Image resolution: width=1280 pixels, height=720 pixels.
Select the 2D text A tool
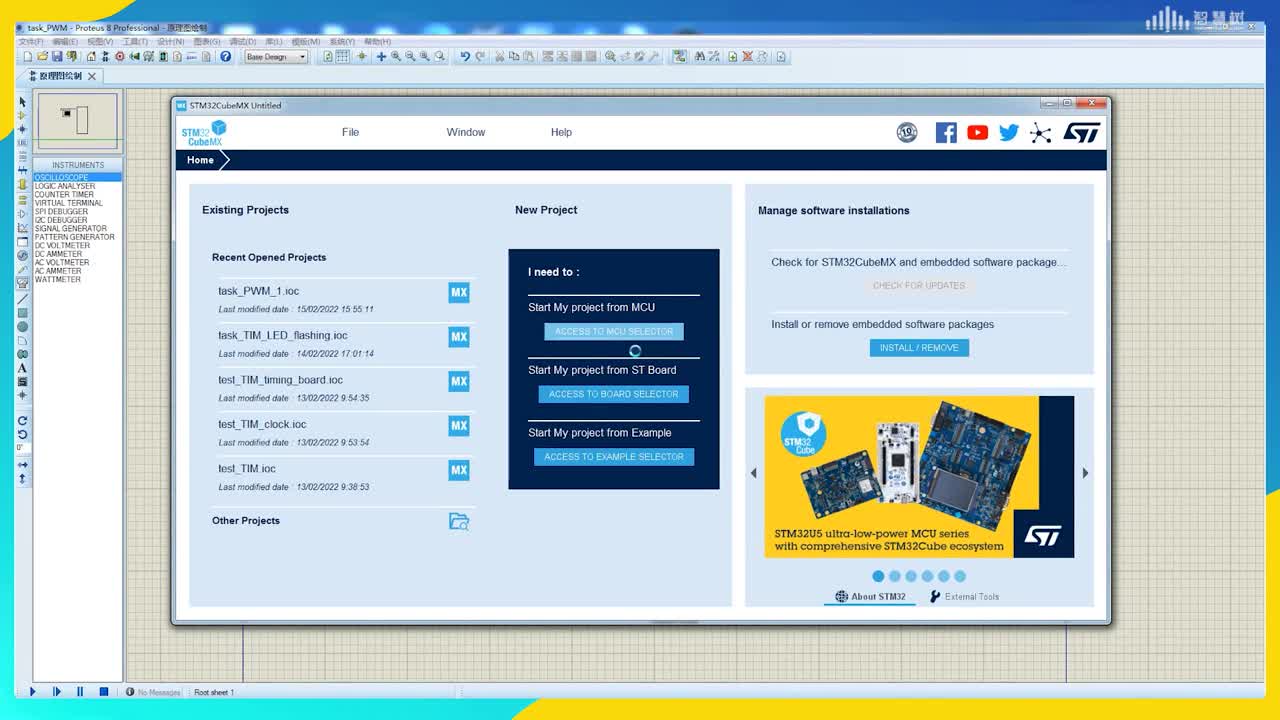coord(22,368)
